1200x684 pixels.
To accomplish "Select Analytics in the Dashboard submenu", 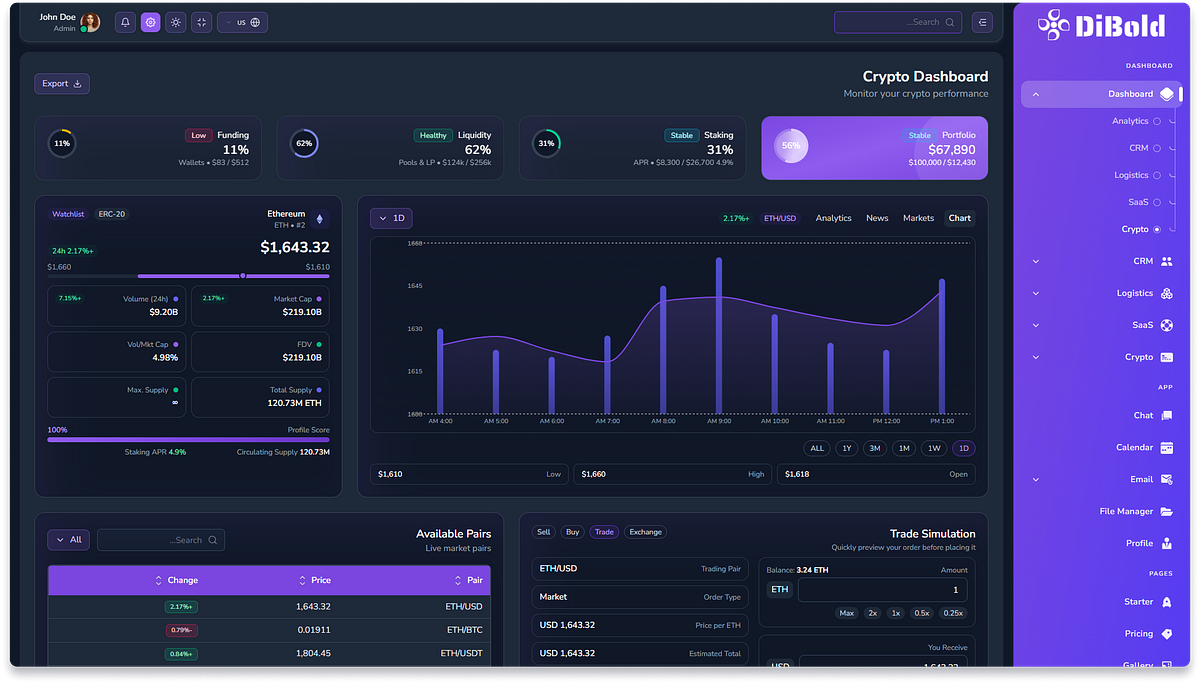I will click(1136, 121).
